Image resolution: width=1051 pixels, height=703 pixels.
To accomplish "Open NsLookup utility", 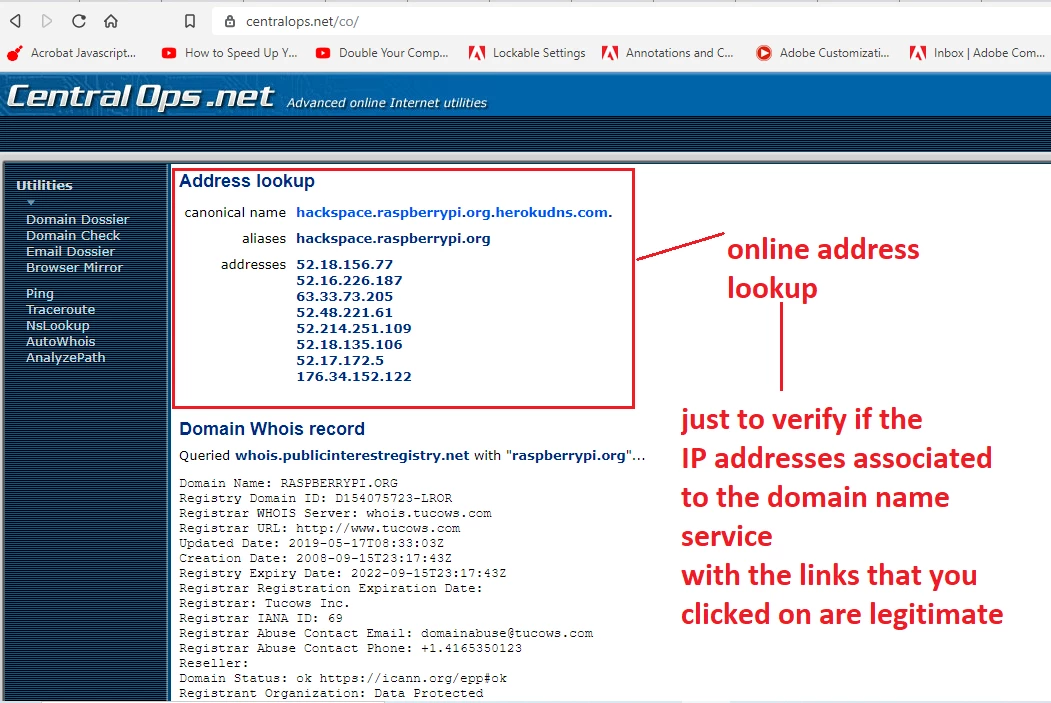I will [x=58, y=326].
